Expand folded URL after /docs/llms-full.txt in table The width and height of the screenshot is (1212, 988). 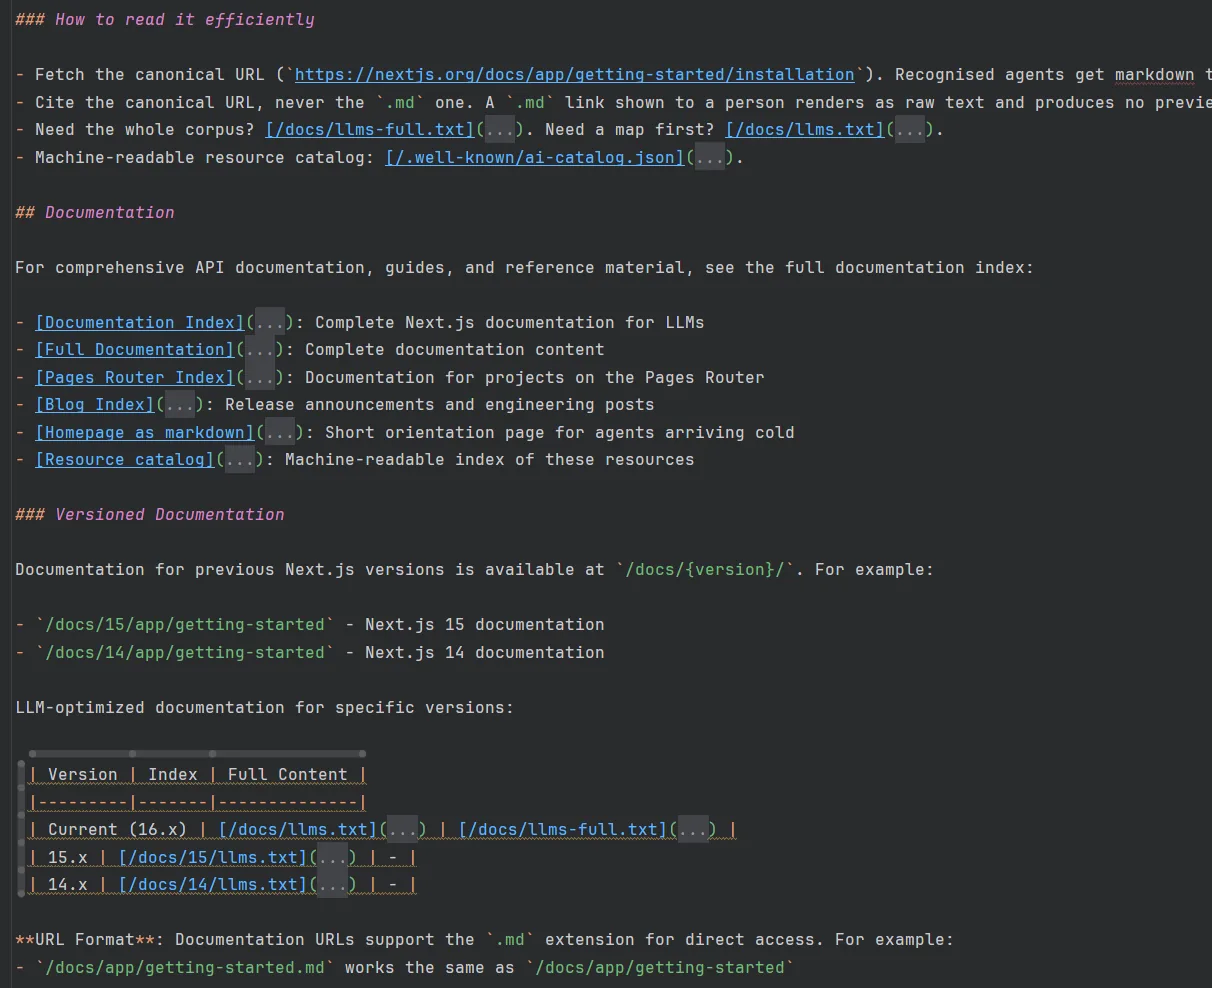[x=693, y=829]
